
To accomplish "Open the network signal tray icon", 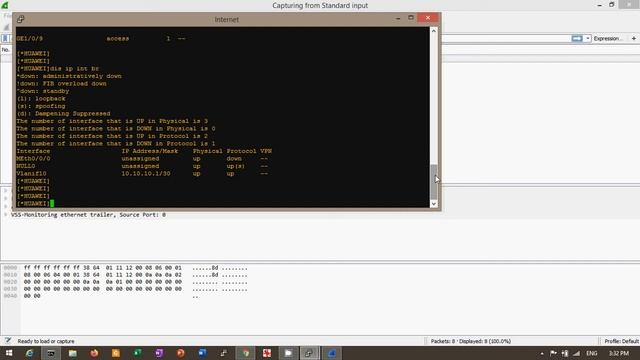I will [576, 353].
